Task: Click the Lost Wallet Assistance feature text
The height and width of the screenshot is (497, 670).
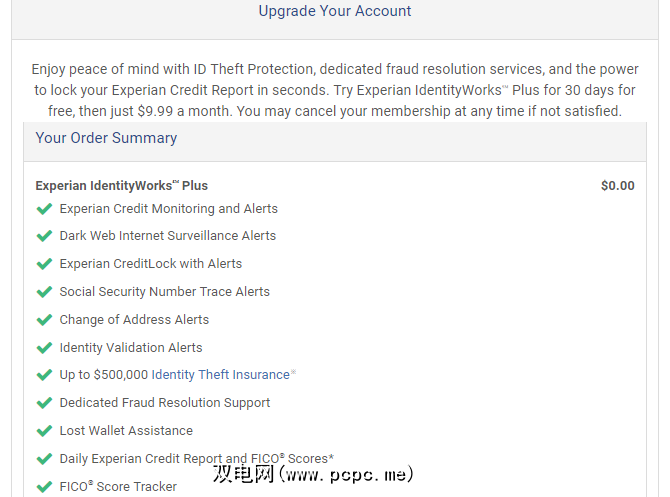Action: pos(126,431)
